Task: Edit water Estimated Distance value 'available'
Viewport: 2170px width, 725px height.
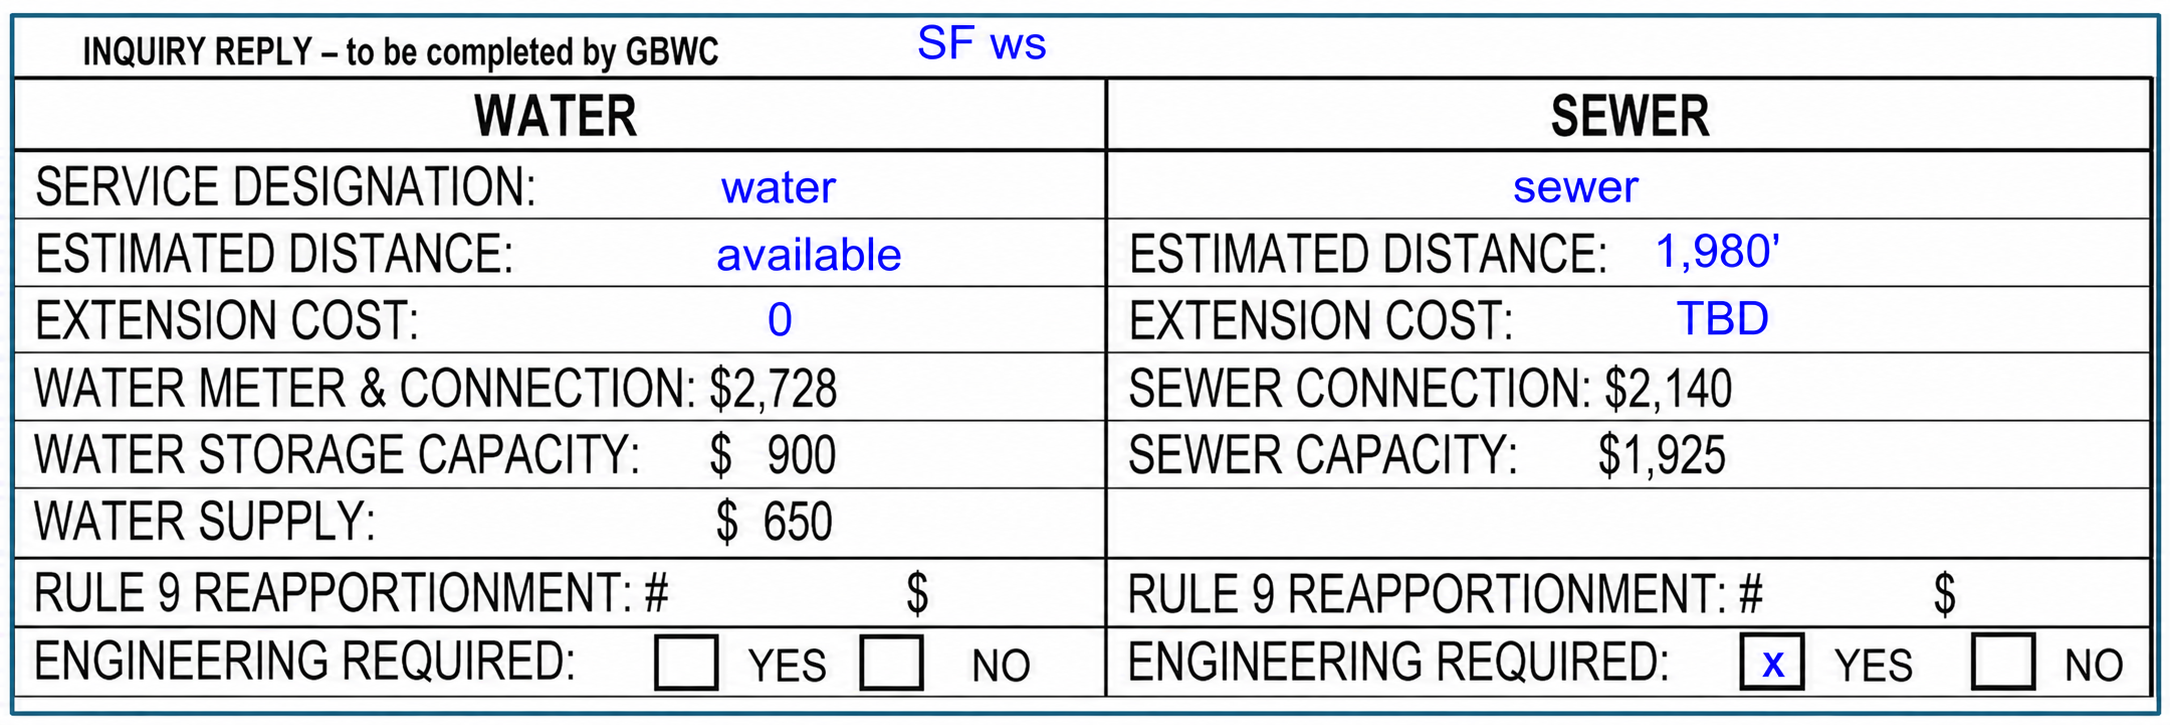Action: pyautogui.click(x=808, y=255)
